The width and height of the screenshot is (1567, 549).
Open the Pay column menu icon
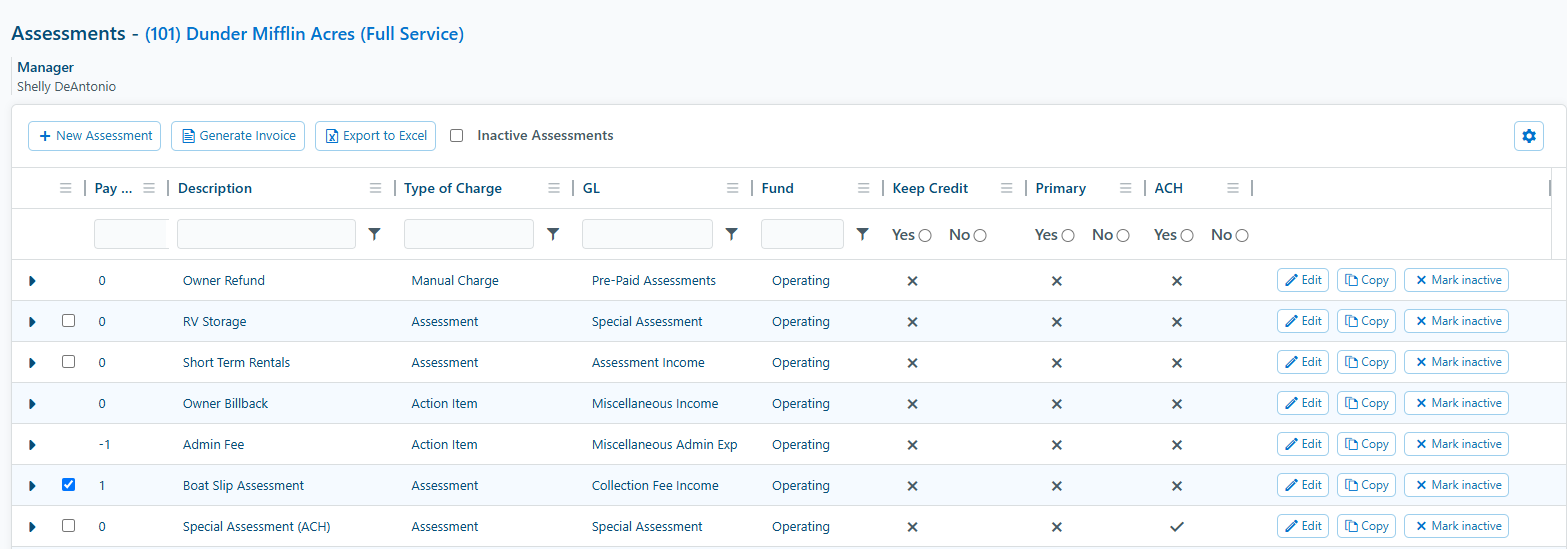[149, 188]
